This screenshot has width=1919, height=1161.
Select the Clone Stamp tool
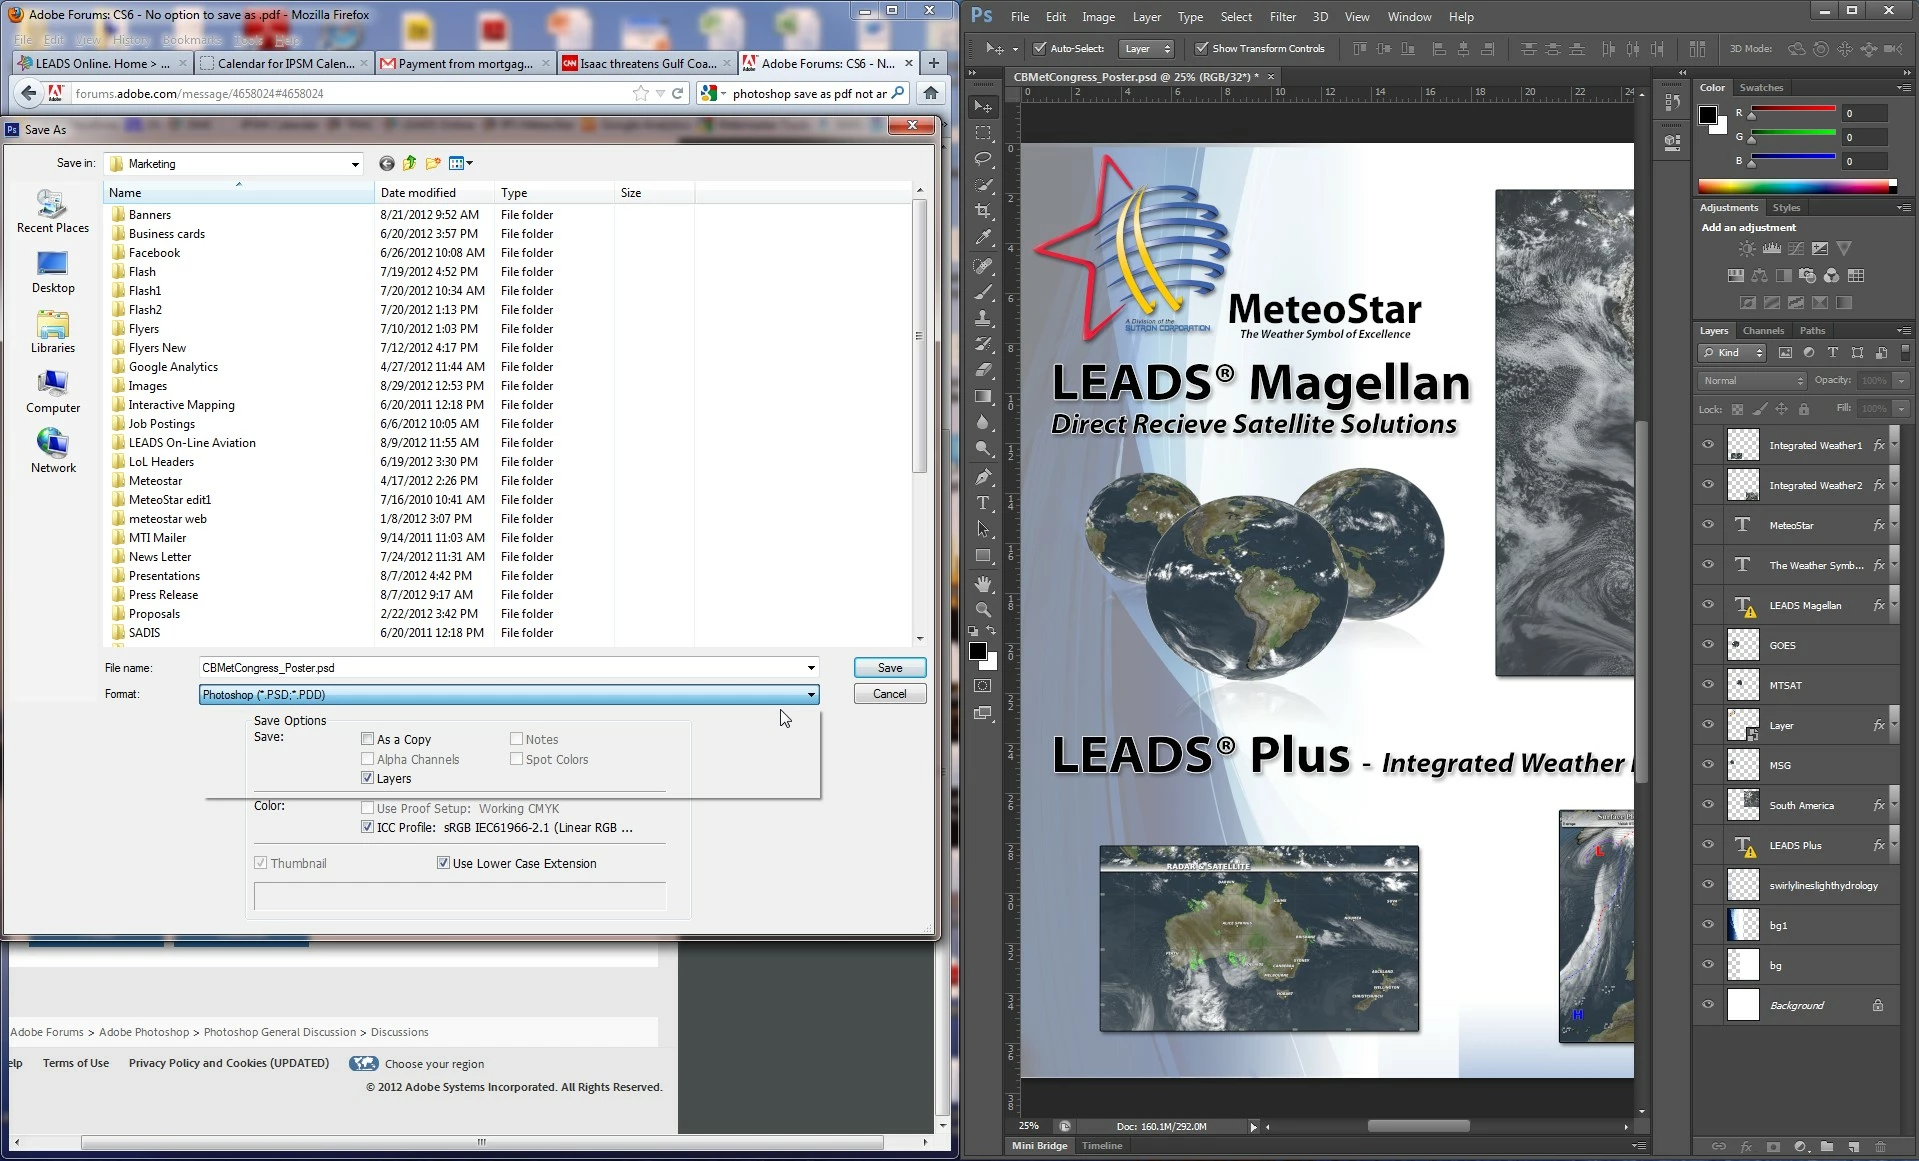pyautogui.click(x=983, y=318)
